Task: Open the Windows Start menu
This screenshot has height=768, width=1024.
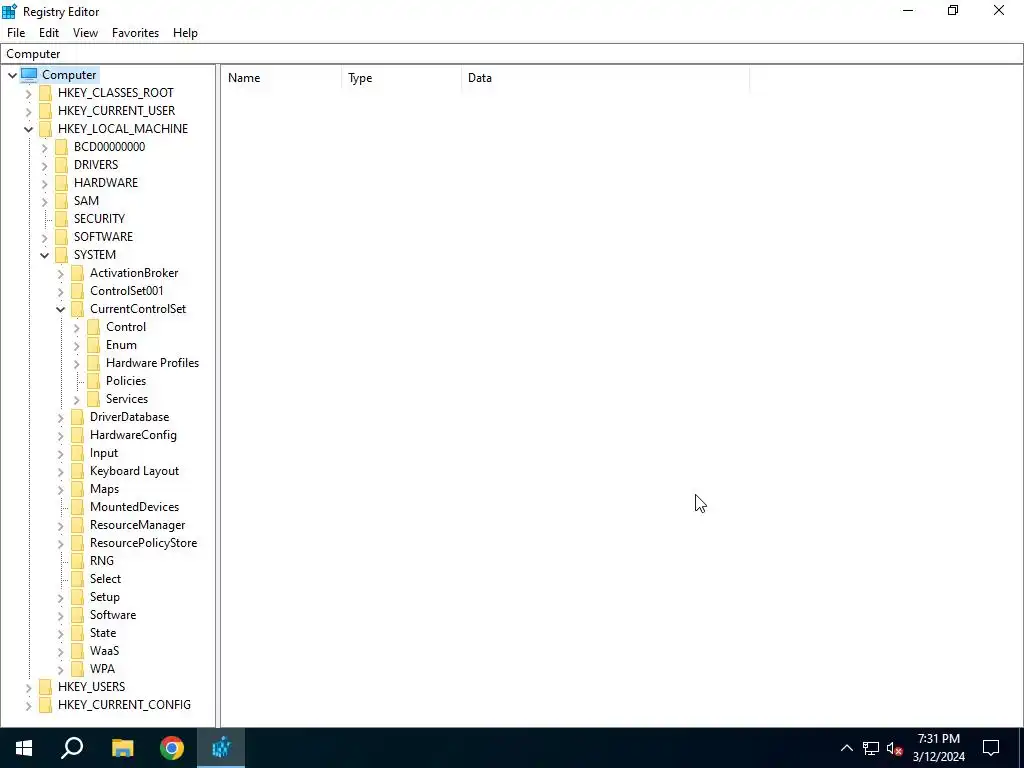Action: tap(24, 748)
